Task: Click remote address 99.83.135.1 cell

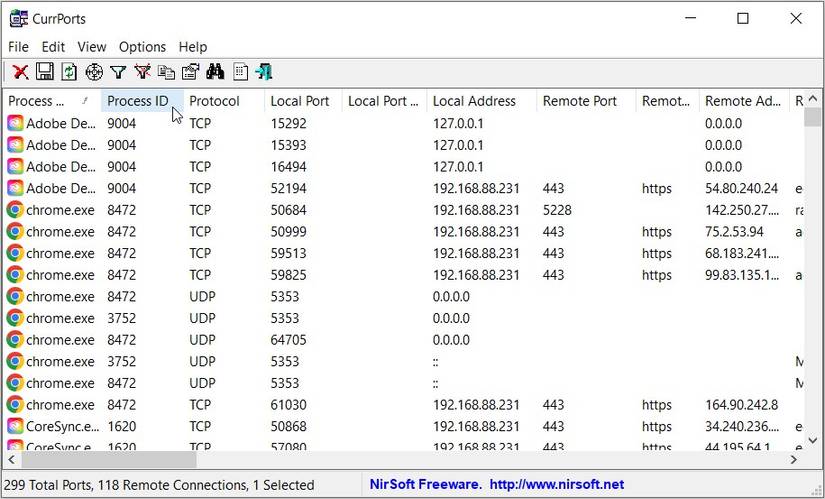Action: (x=742, y=275)
